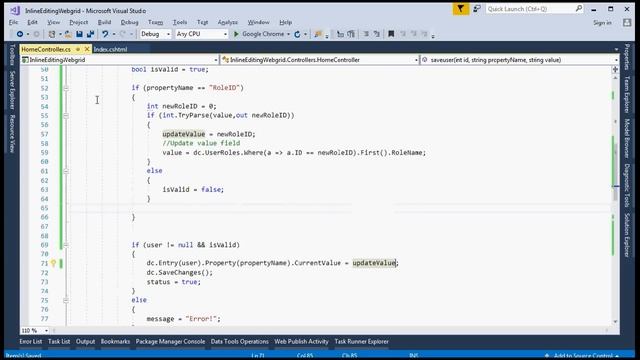This screenshot has width=640, height=360.
Task: Expand the Team Explorer side panel
Action: 627,94
